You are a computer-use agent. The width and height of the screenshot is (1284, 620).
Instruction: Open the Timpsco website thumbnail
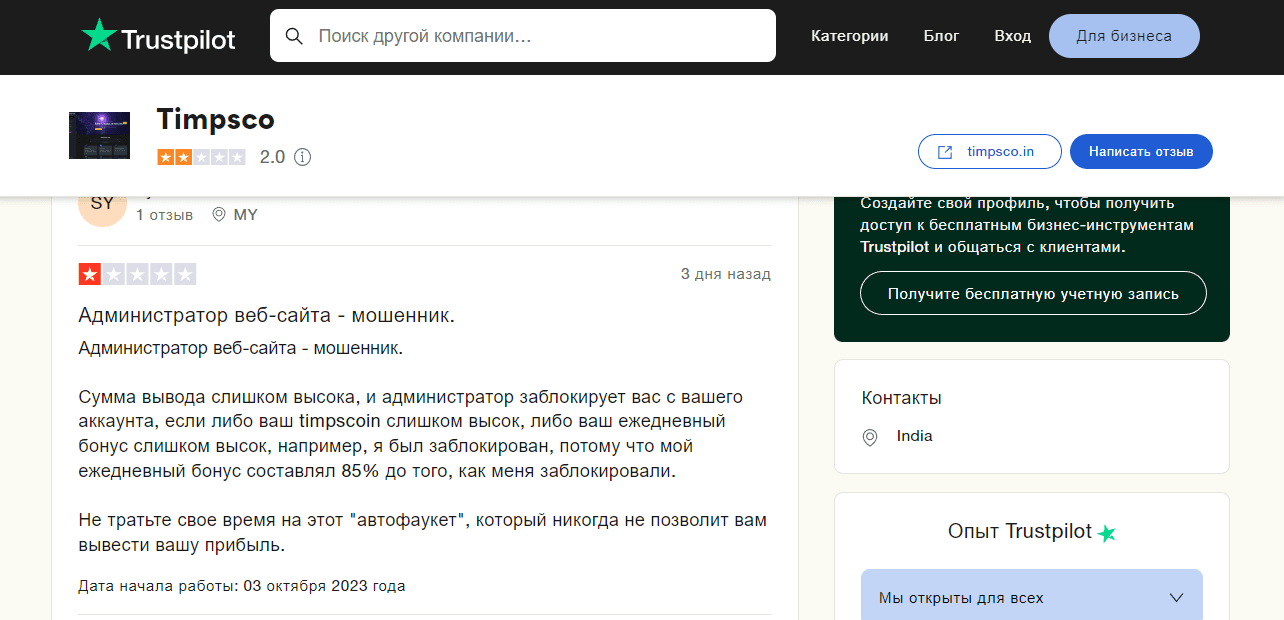tap(99, 135)
